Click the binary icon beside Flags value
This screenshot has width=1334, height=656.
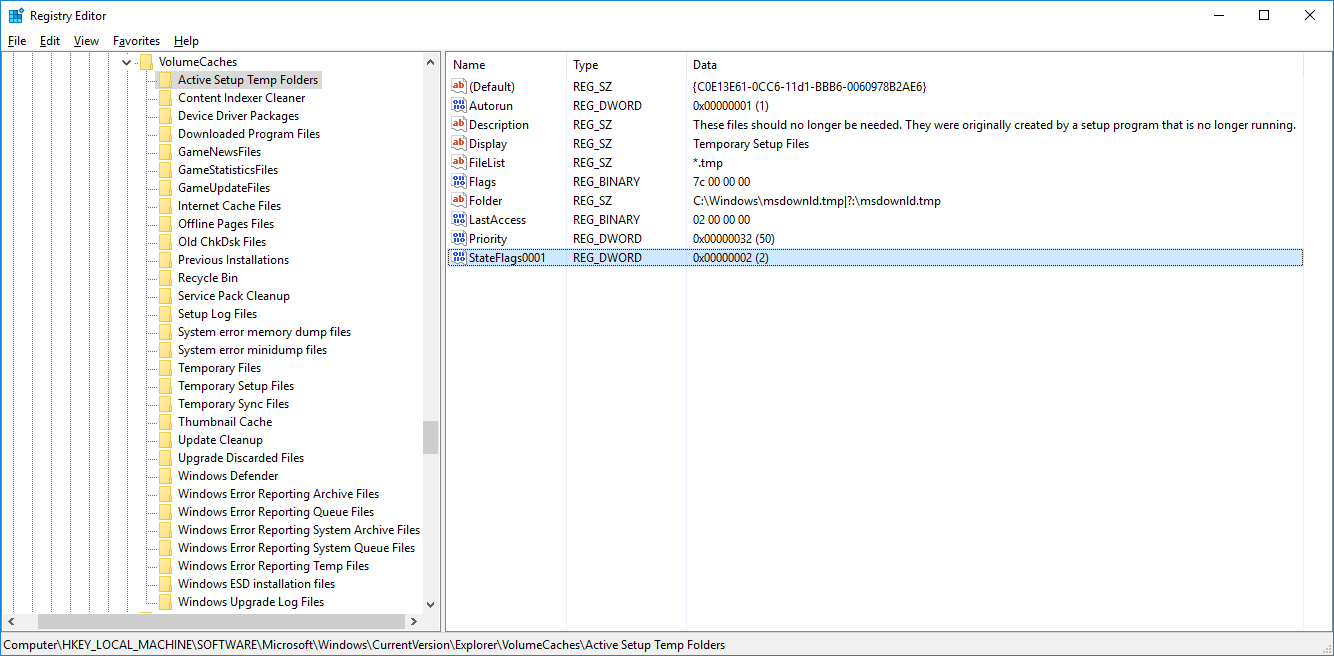[459, 182]
